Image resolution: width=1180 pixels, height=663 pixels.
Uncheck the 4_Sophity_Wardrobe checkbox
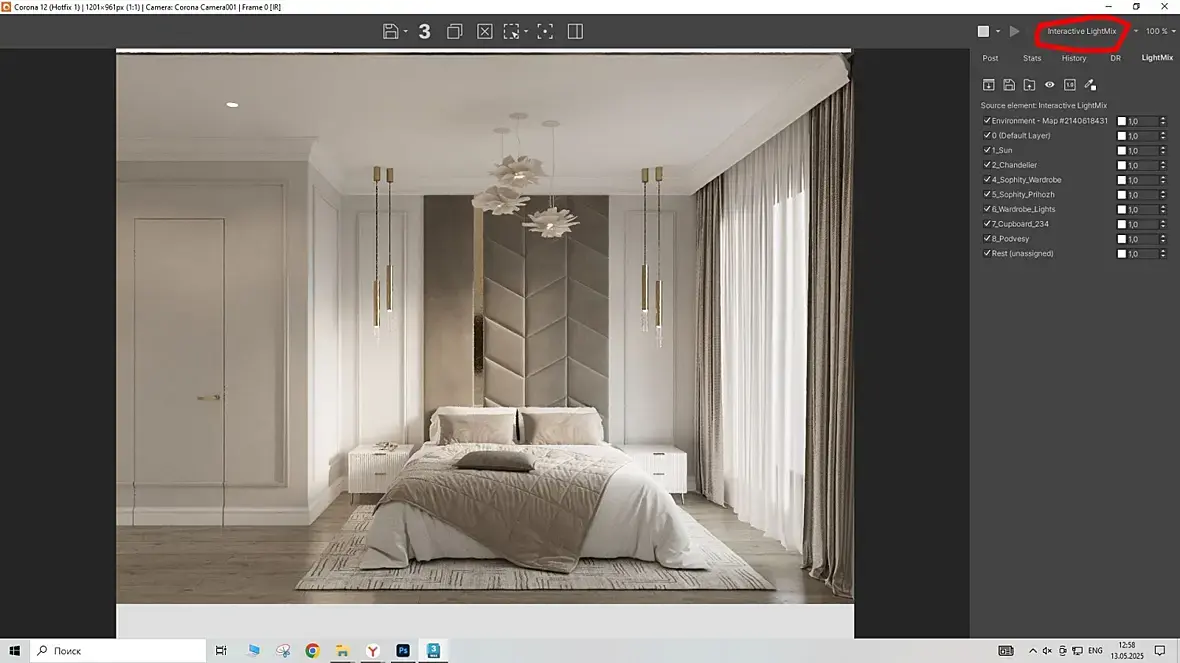[x=987, y=180]
